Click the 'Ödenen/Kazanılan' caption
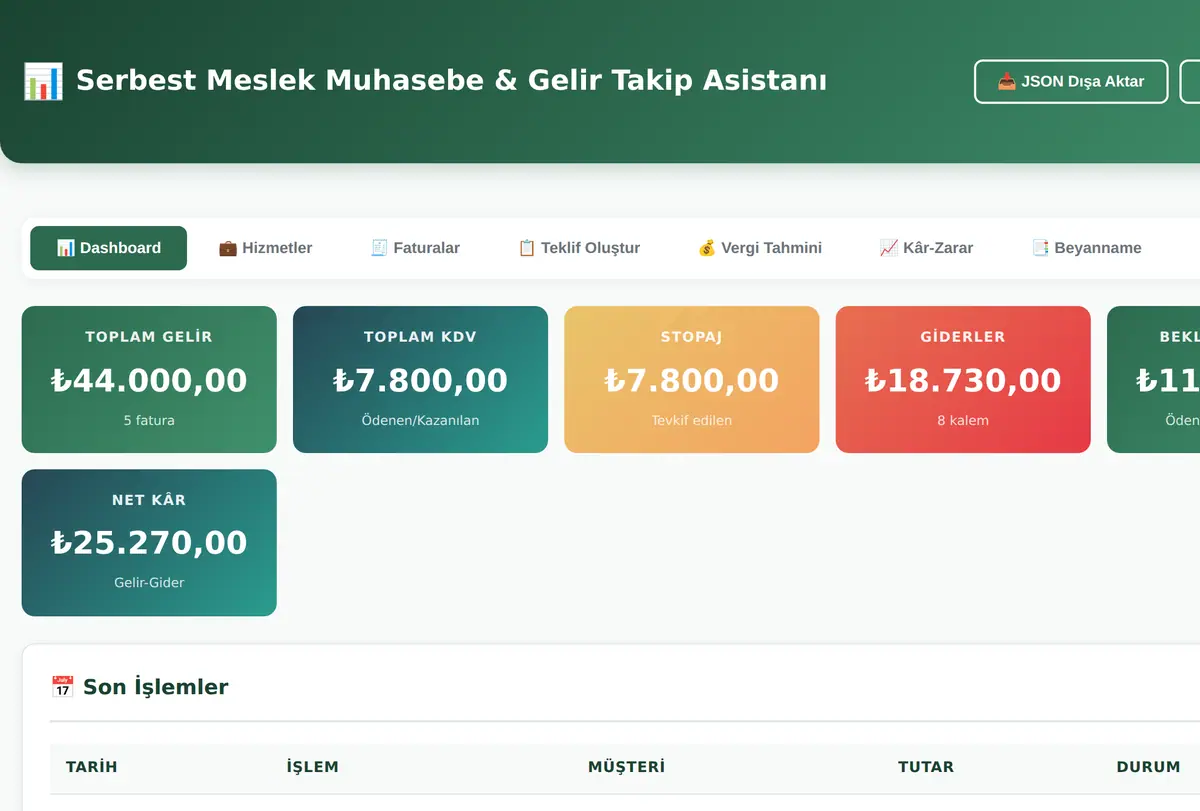Image resolution: width=1200 pixels, height=811 pixels. (x=420, y=421)
